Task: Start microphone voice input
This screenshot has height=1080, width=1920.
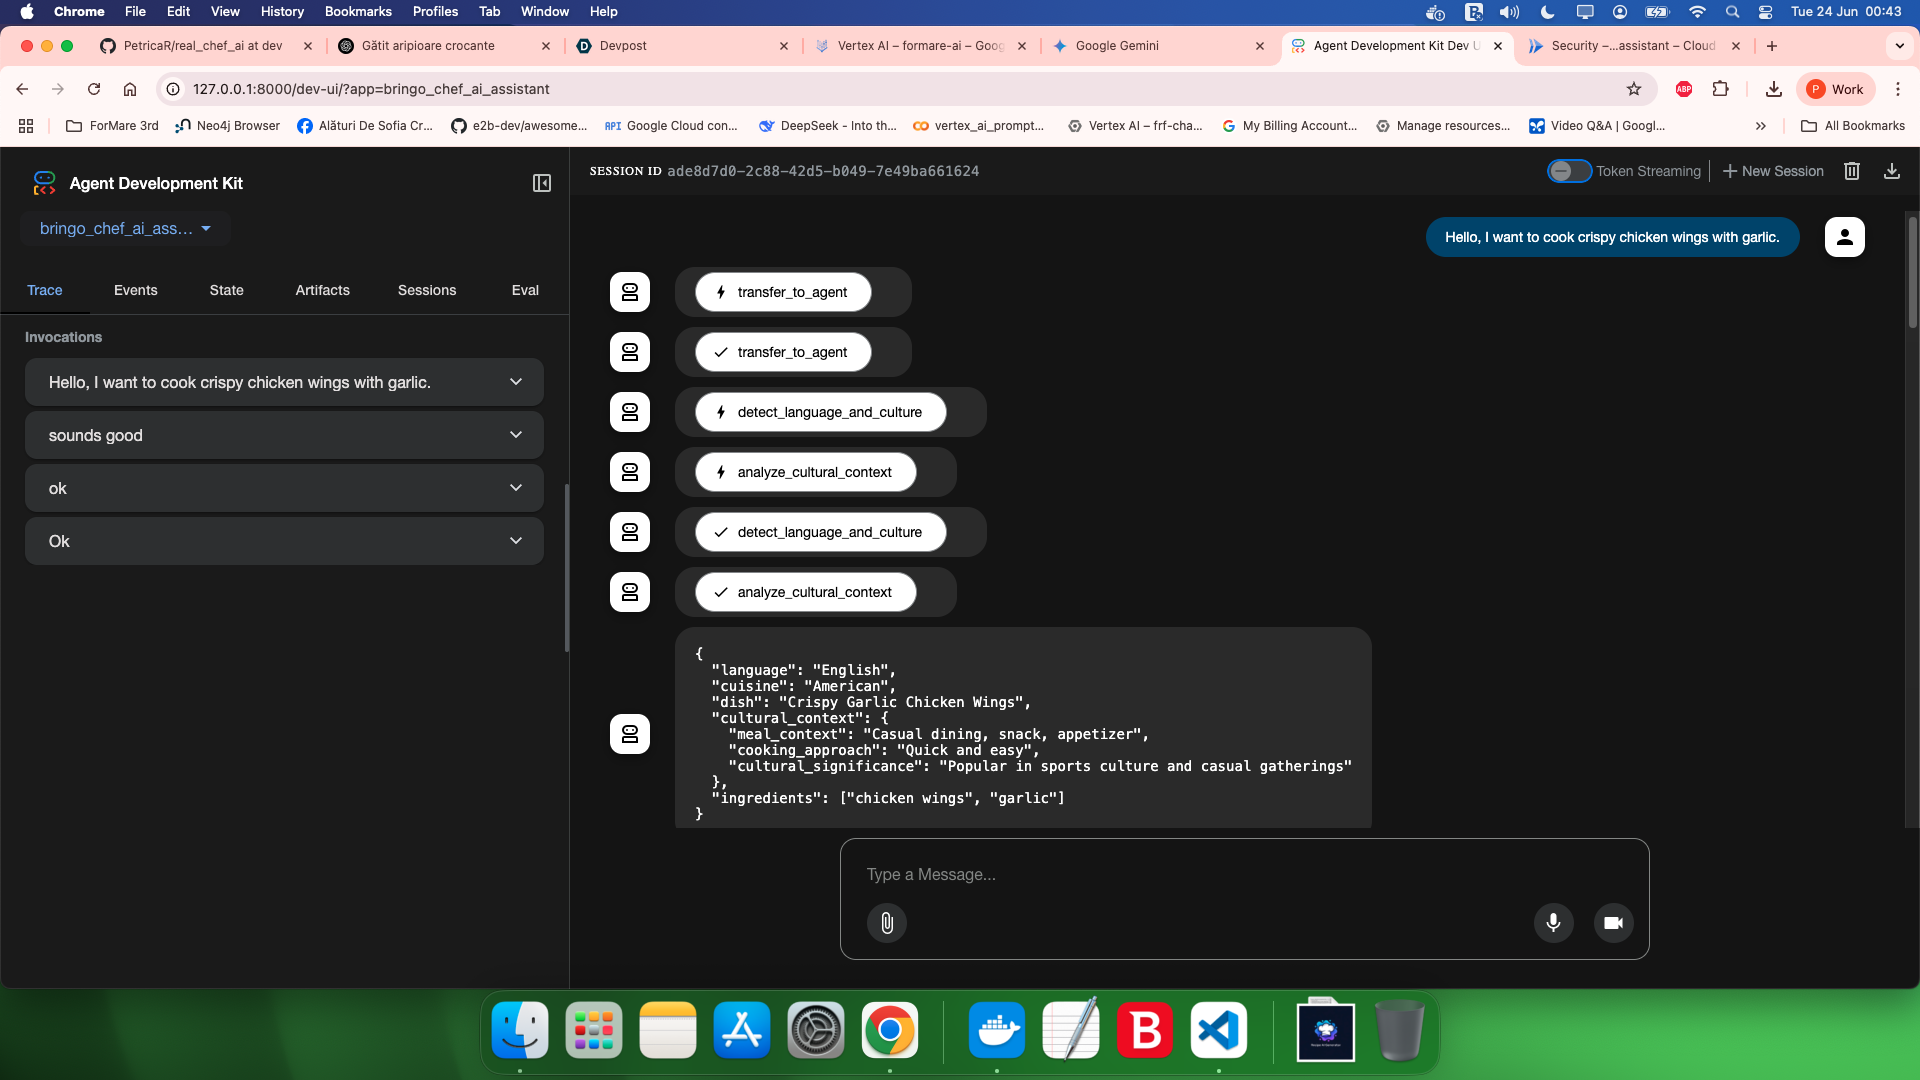Action: tap(1553, 923)
